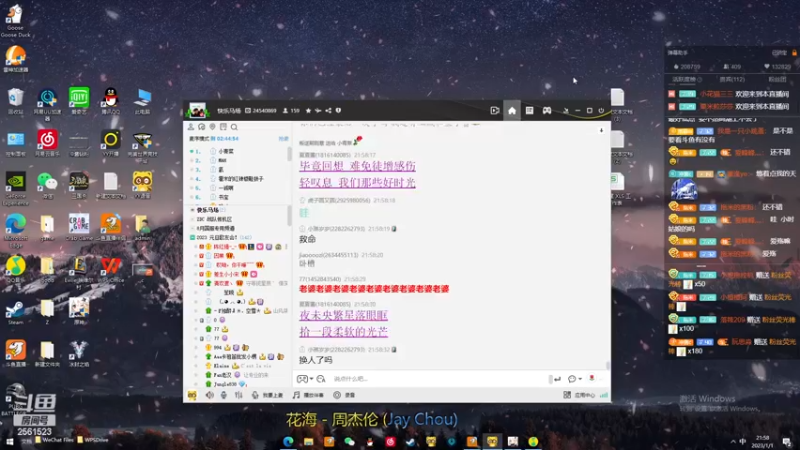800x450 pixels.
Task: Open WeChat from the taskbar
Action: 349,442
